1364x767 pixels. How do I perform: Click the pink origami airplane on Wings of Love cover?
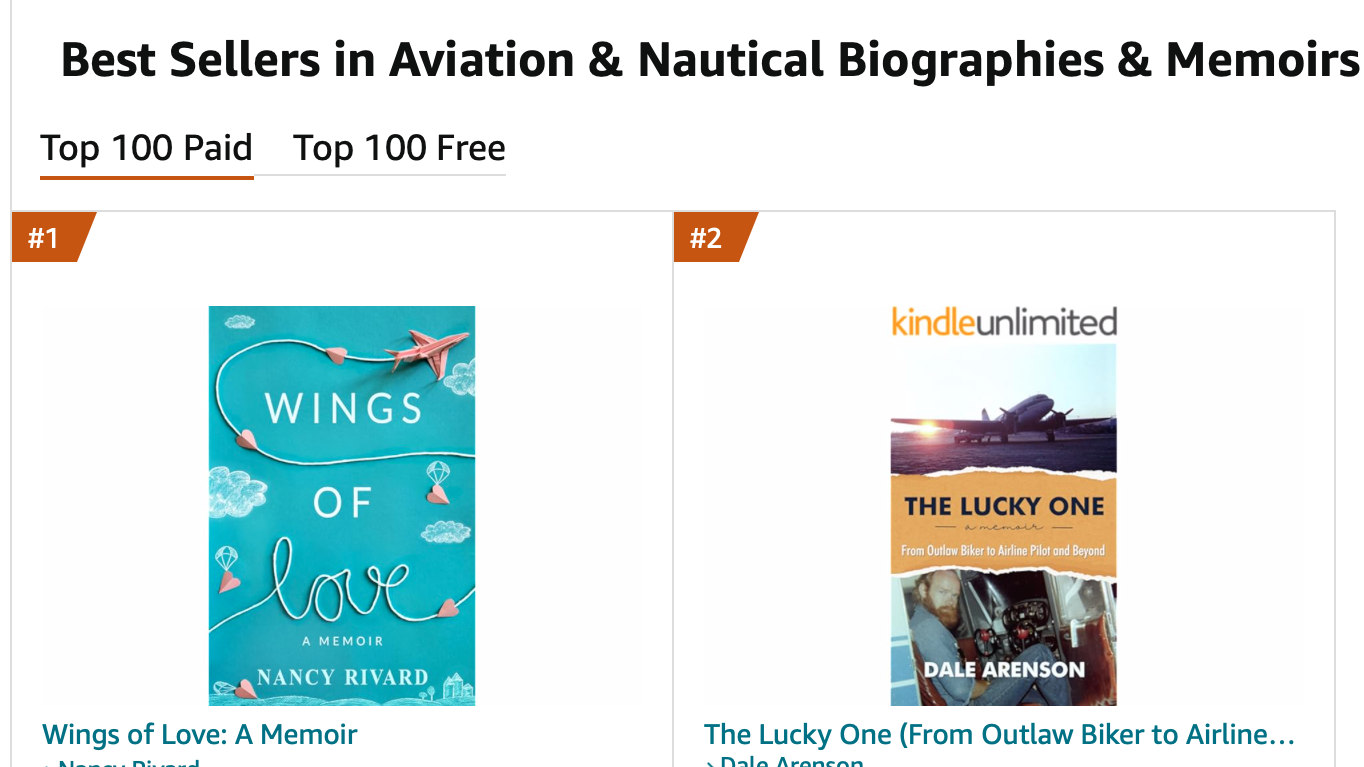click(430, 350)
